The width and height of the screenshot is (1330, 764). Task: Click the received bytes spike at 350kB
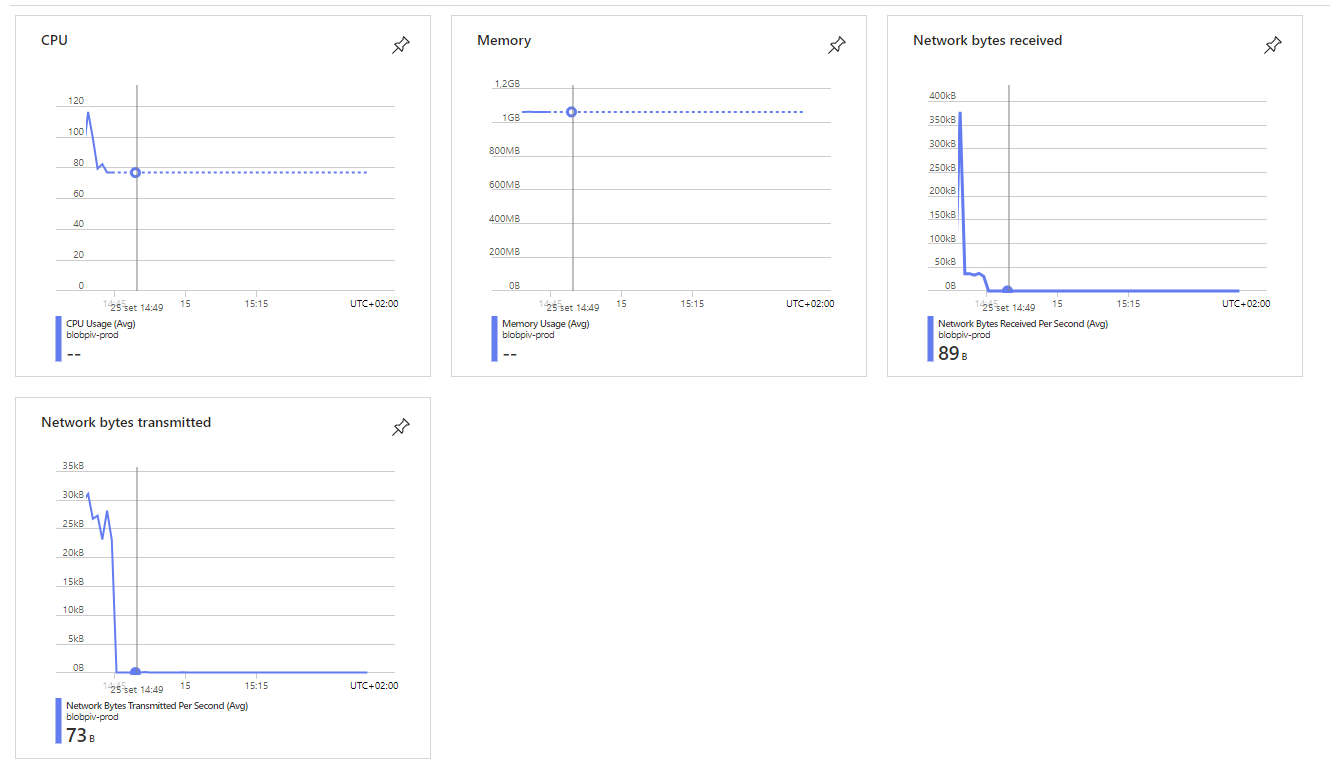point(960,114)
